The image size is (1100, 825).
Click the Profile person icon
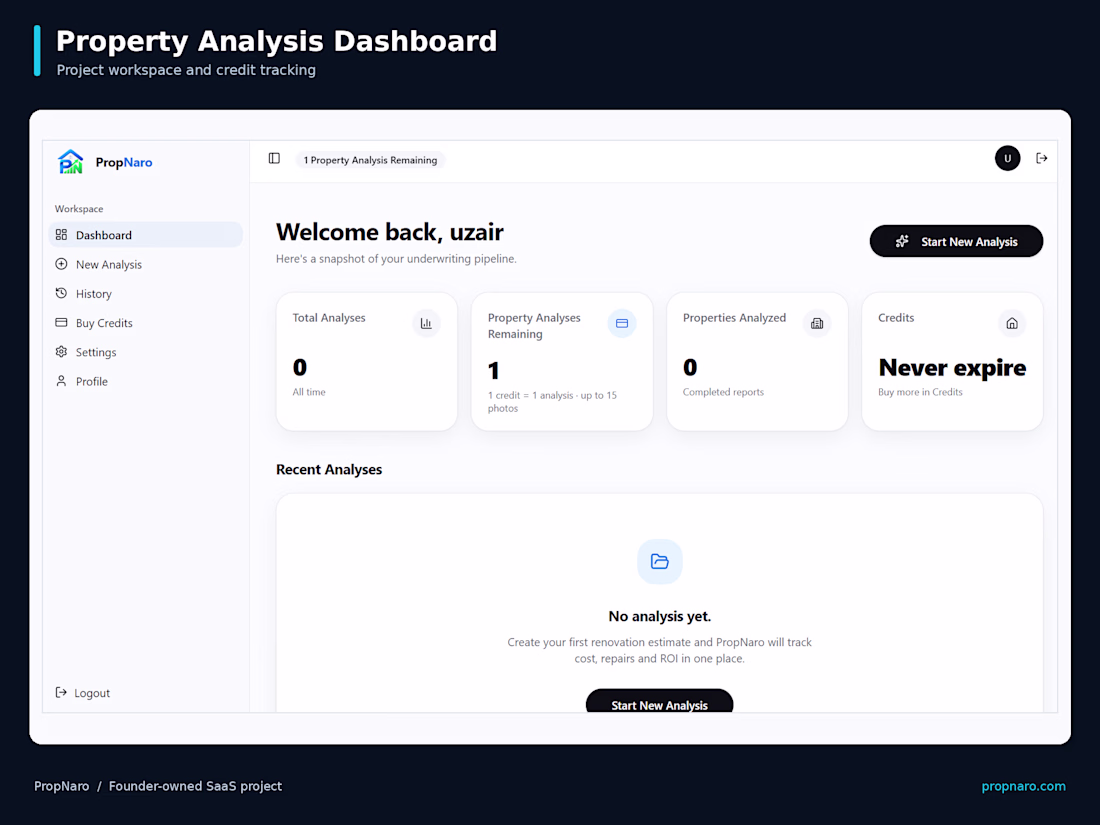[x=62, y=381]
